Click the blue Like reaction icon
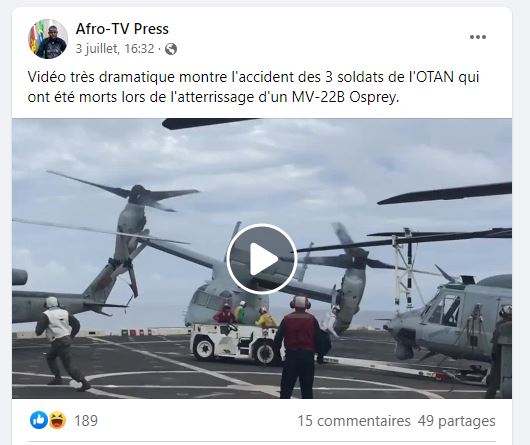530x445 pixels. pyautogui.click(x=39, y=420)
